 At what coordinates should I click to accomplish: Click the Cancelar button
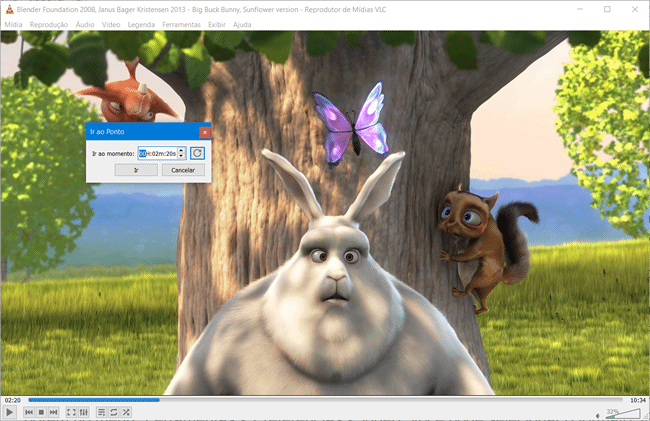183,170
